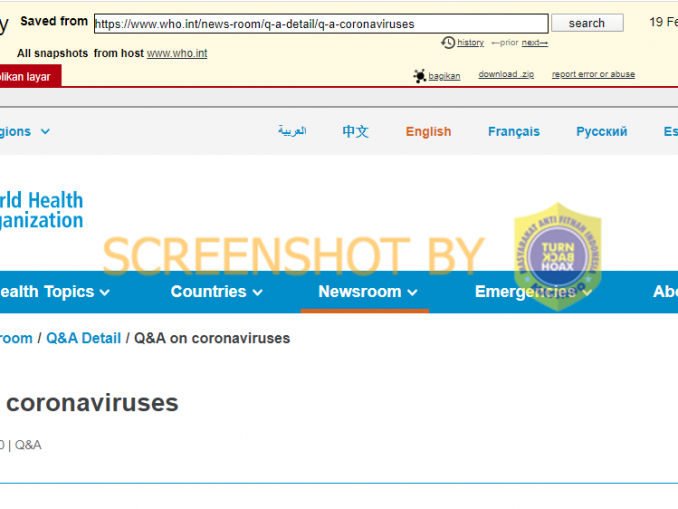Click the World Health Organization logo
Viewport: 678px width, 509px height.
pyautogui.click(x=42, y=210)
